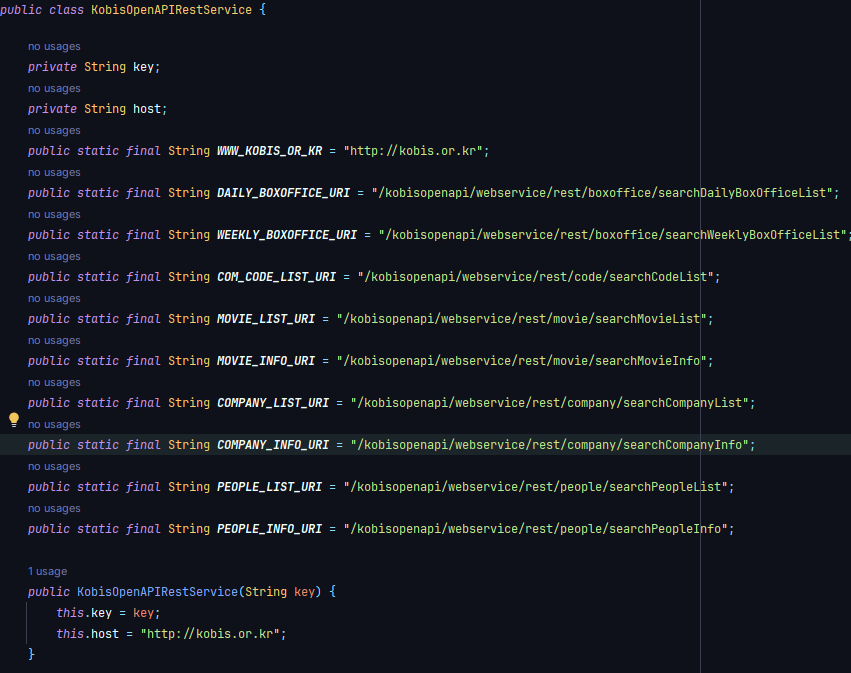This screenshot has width=851, height=673.
Task: Click 'no usages' hint above WWW_KOBIS_OR_KR
Action: (54, 131)
